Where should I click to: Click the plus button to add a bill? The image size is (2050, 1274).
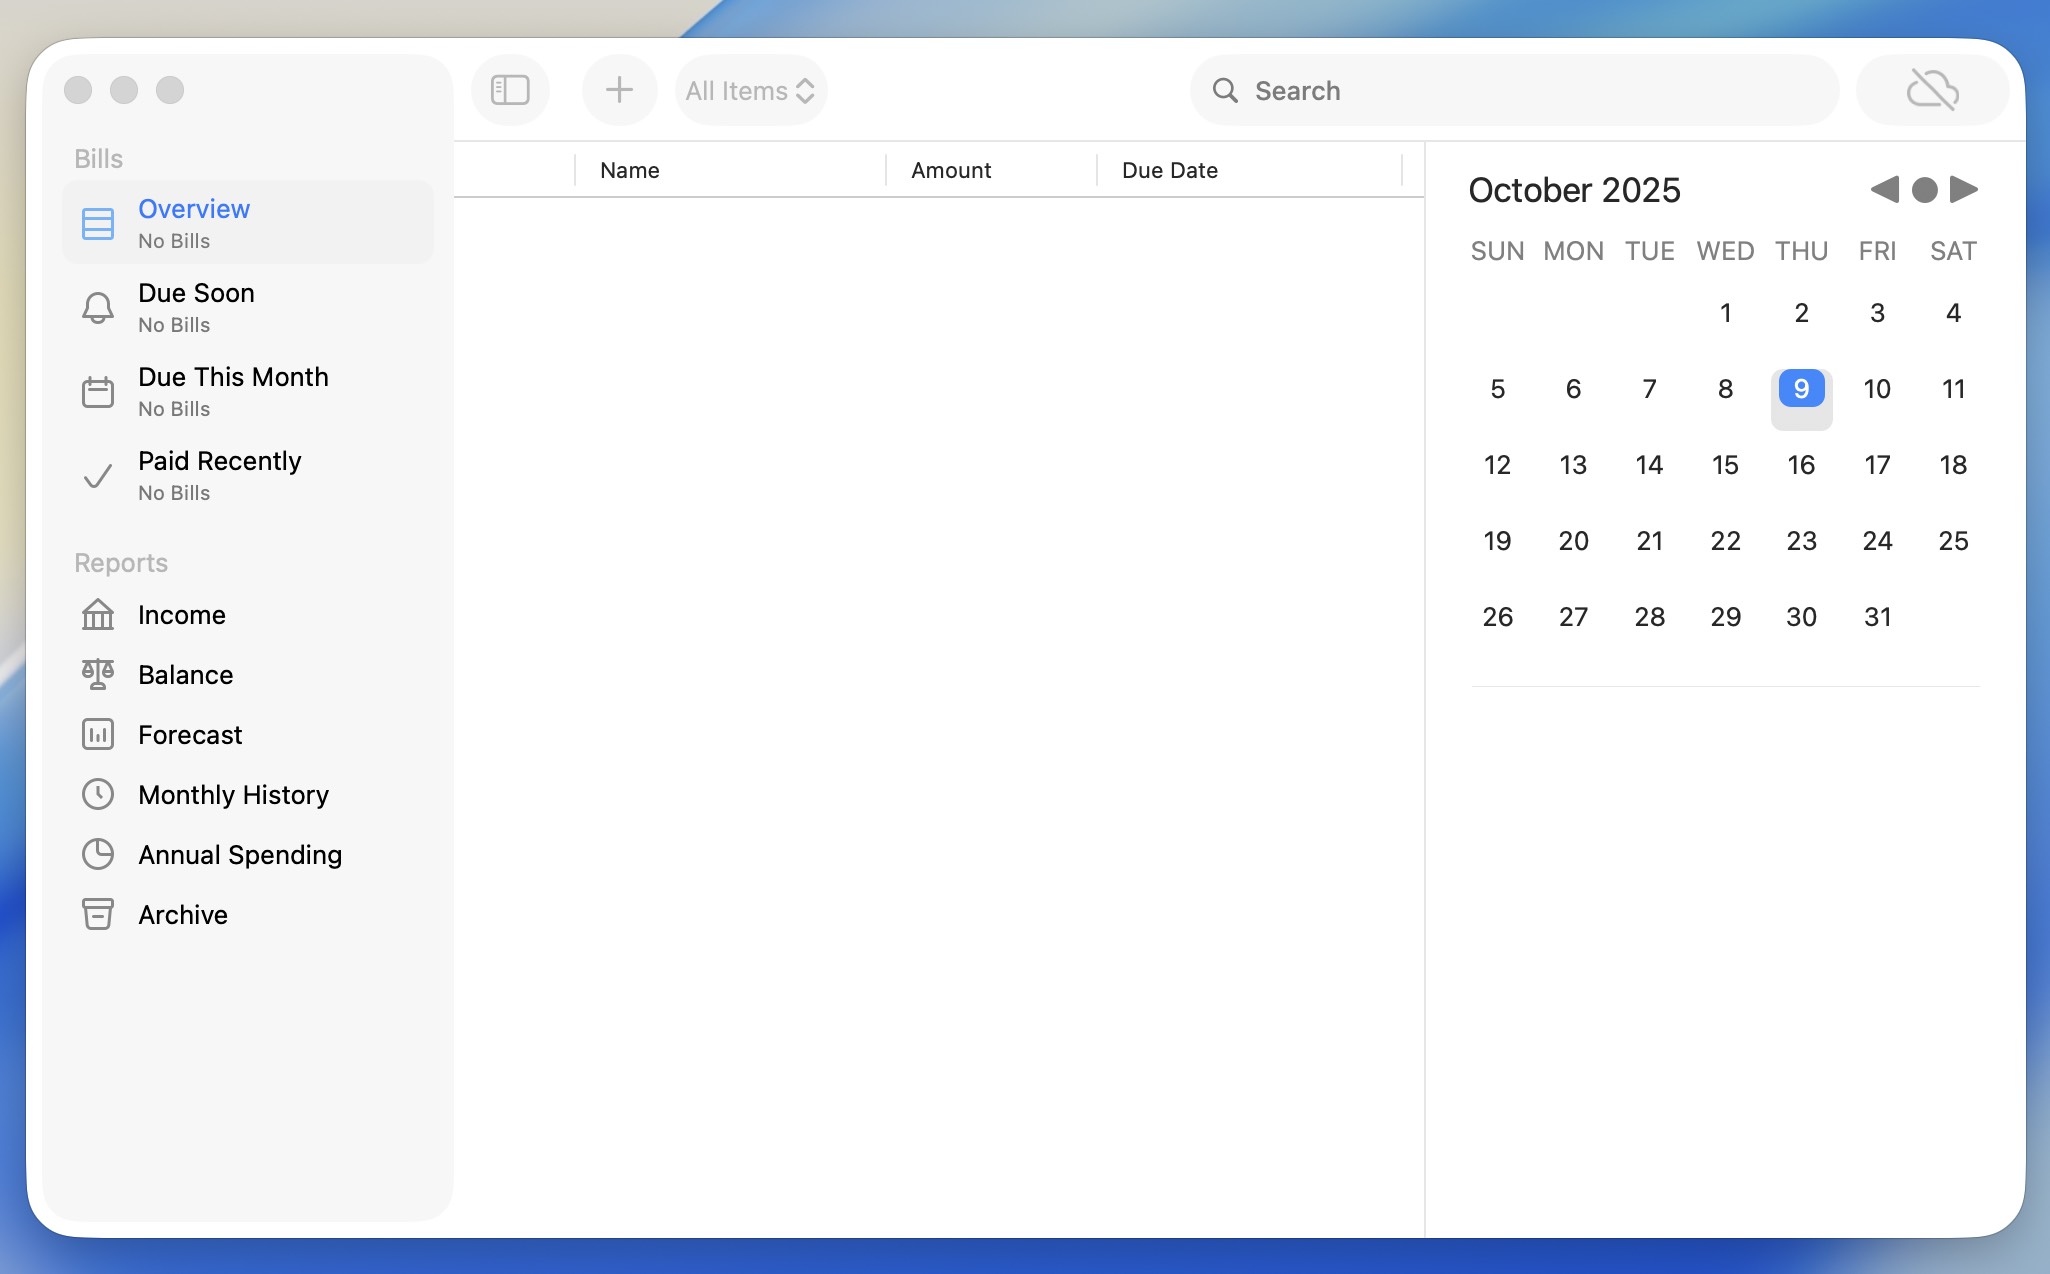[x=619, y=90]
